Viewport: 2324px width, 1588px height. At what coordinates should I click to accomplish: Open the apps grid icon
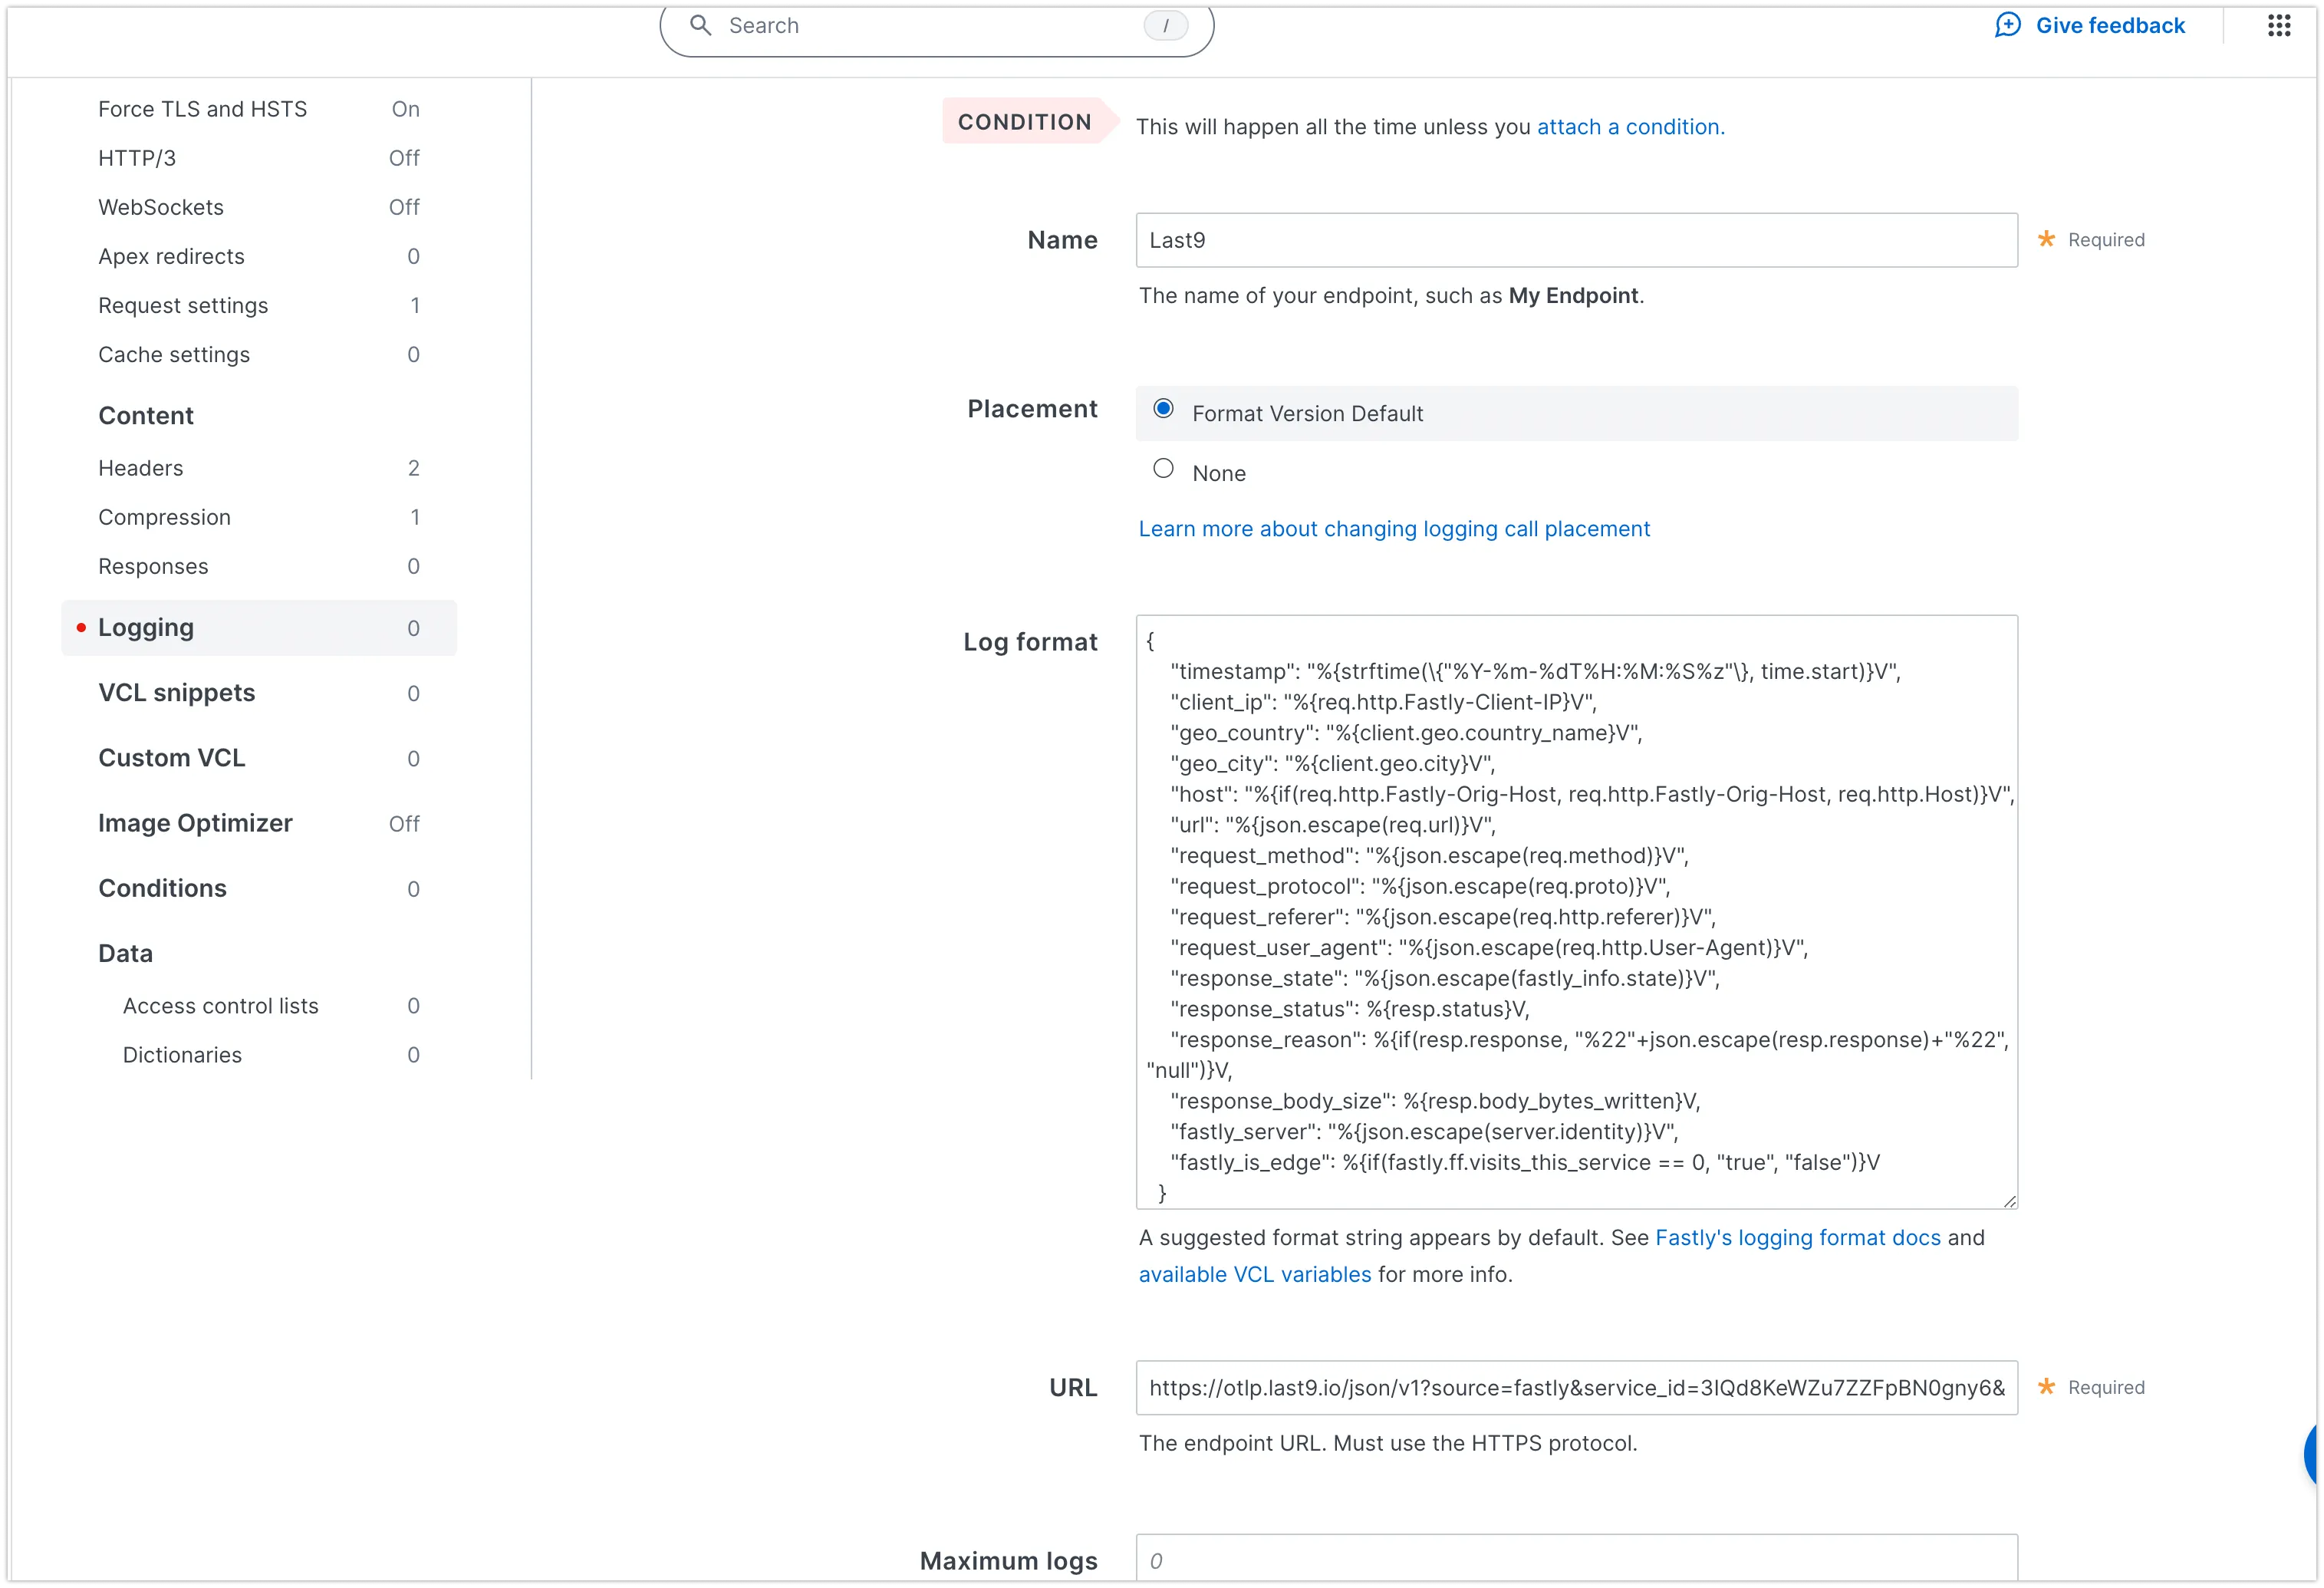[x=2279, y=25]
